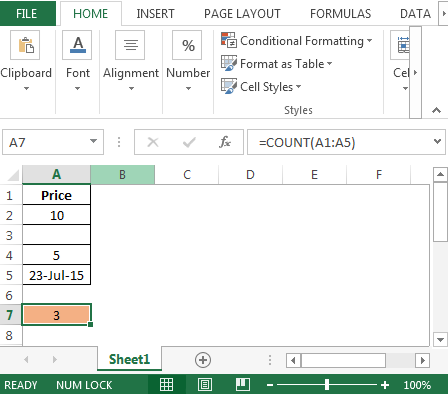
Task: Switch to the DATA tab
Action: click(415, 14)
